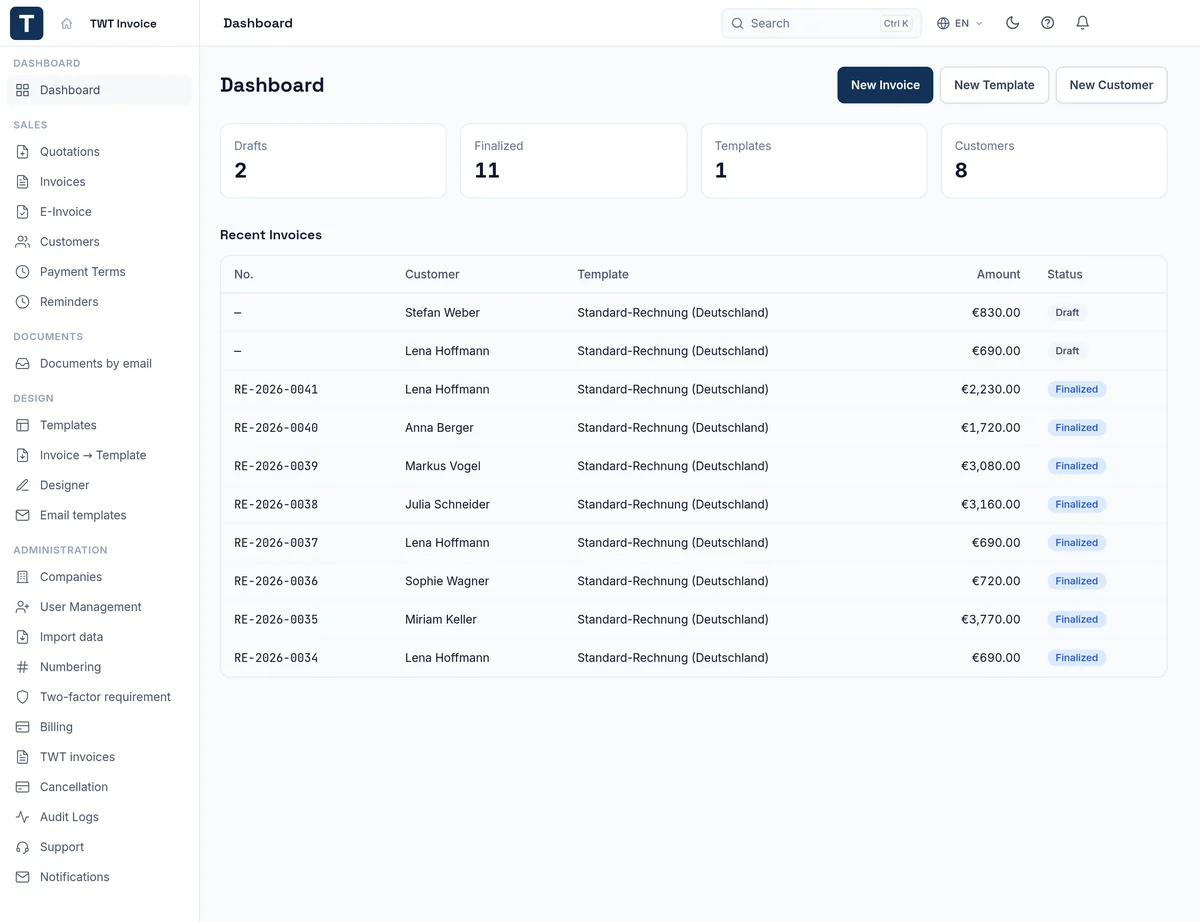
Task: Open Customers menu item
Action: 100,242
